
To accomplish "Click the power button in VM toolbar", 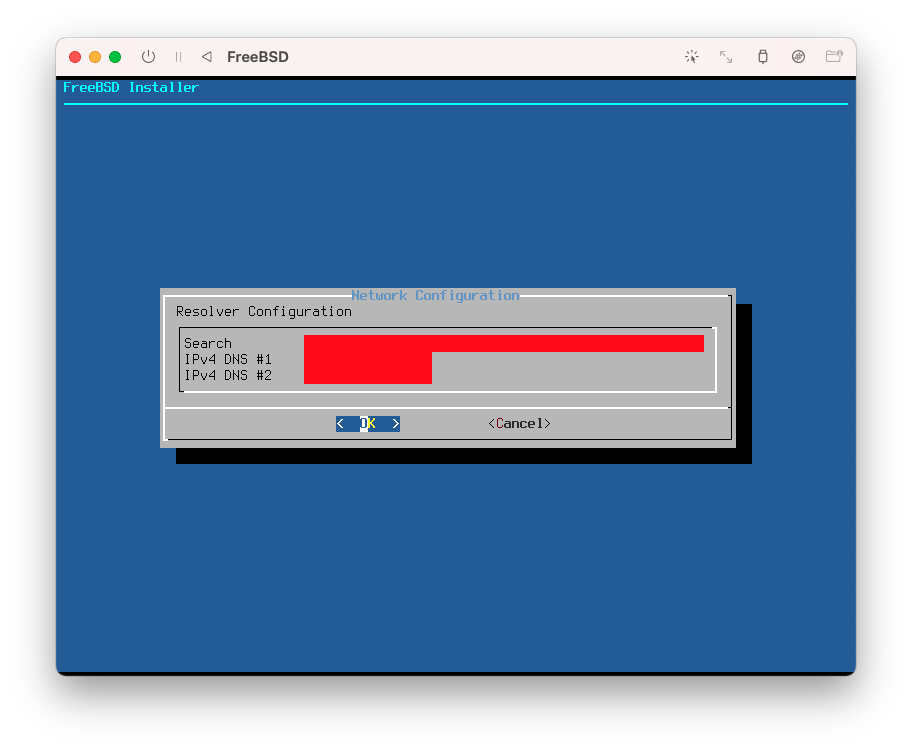I will 148,56.
